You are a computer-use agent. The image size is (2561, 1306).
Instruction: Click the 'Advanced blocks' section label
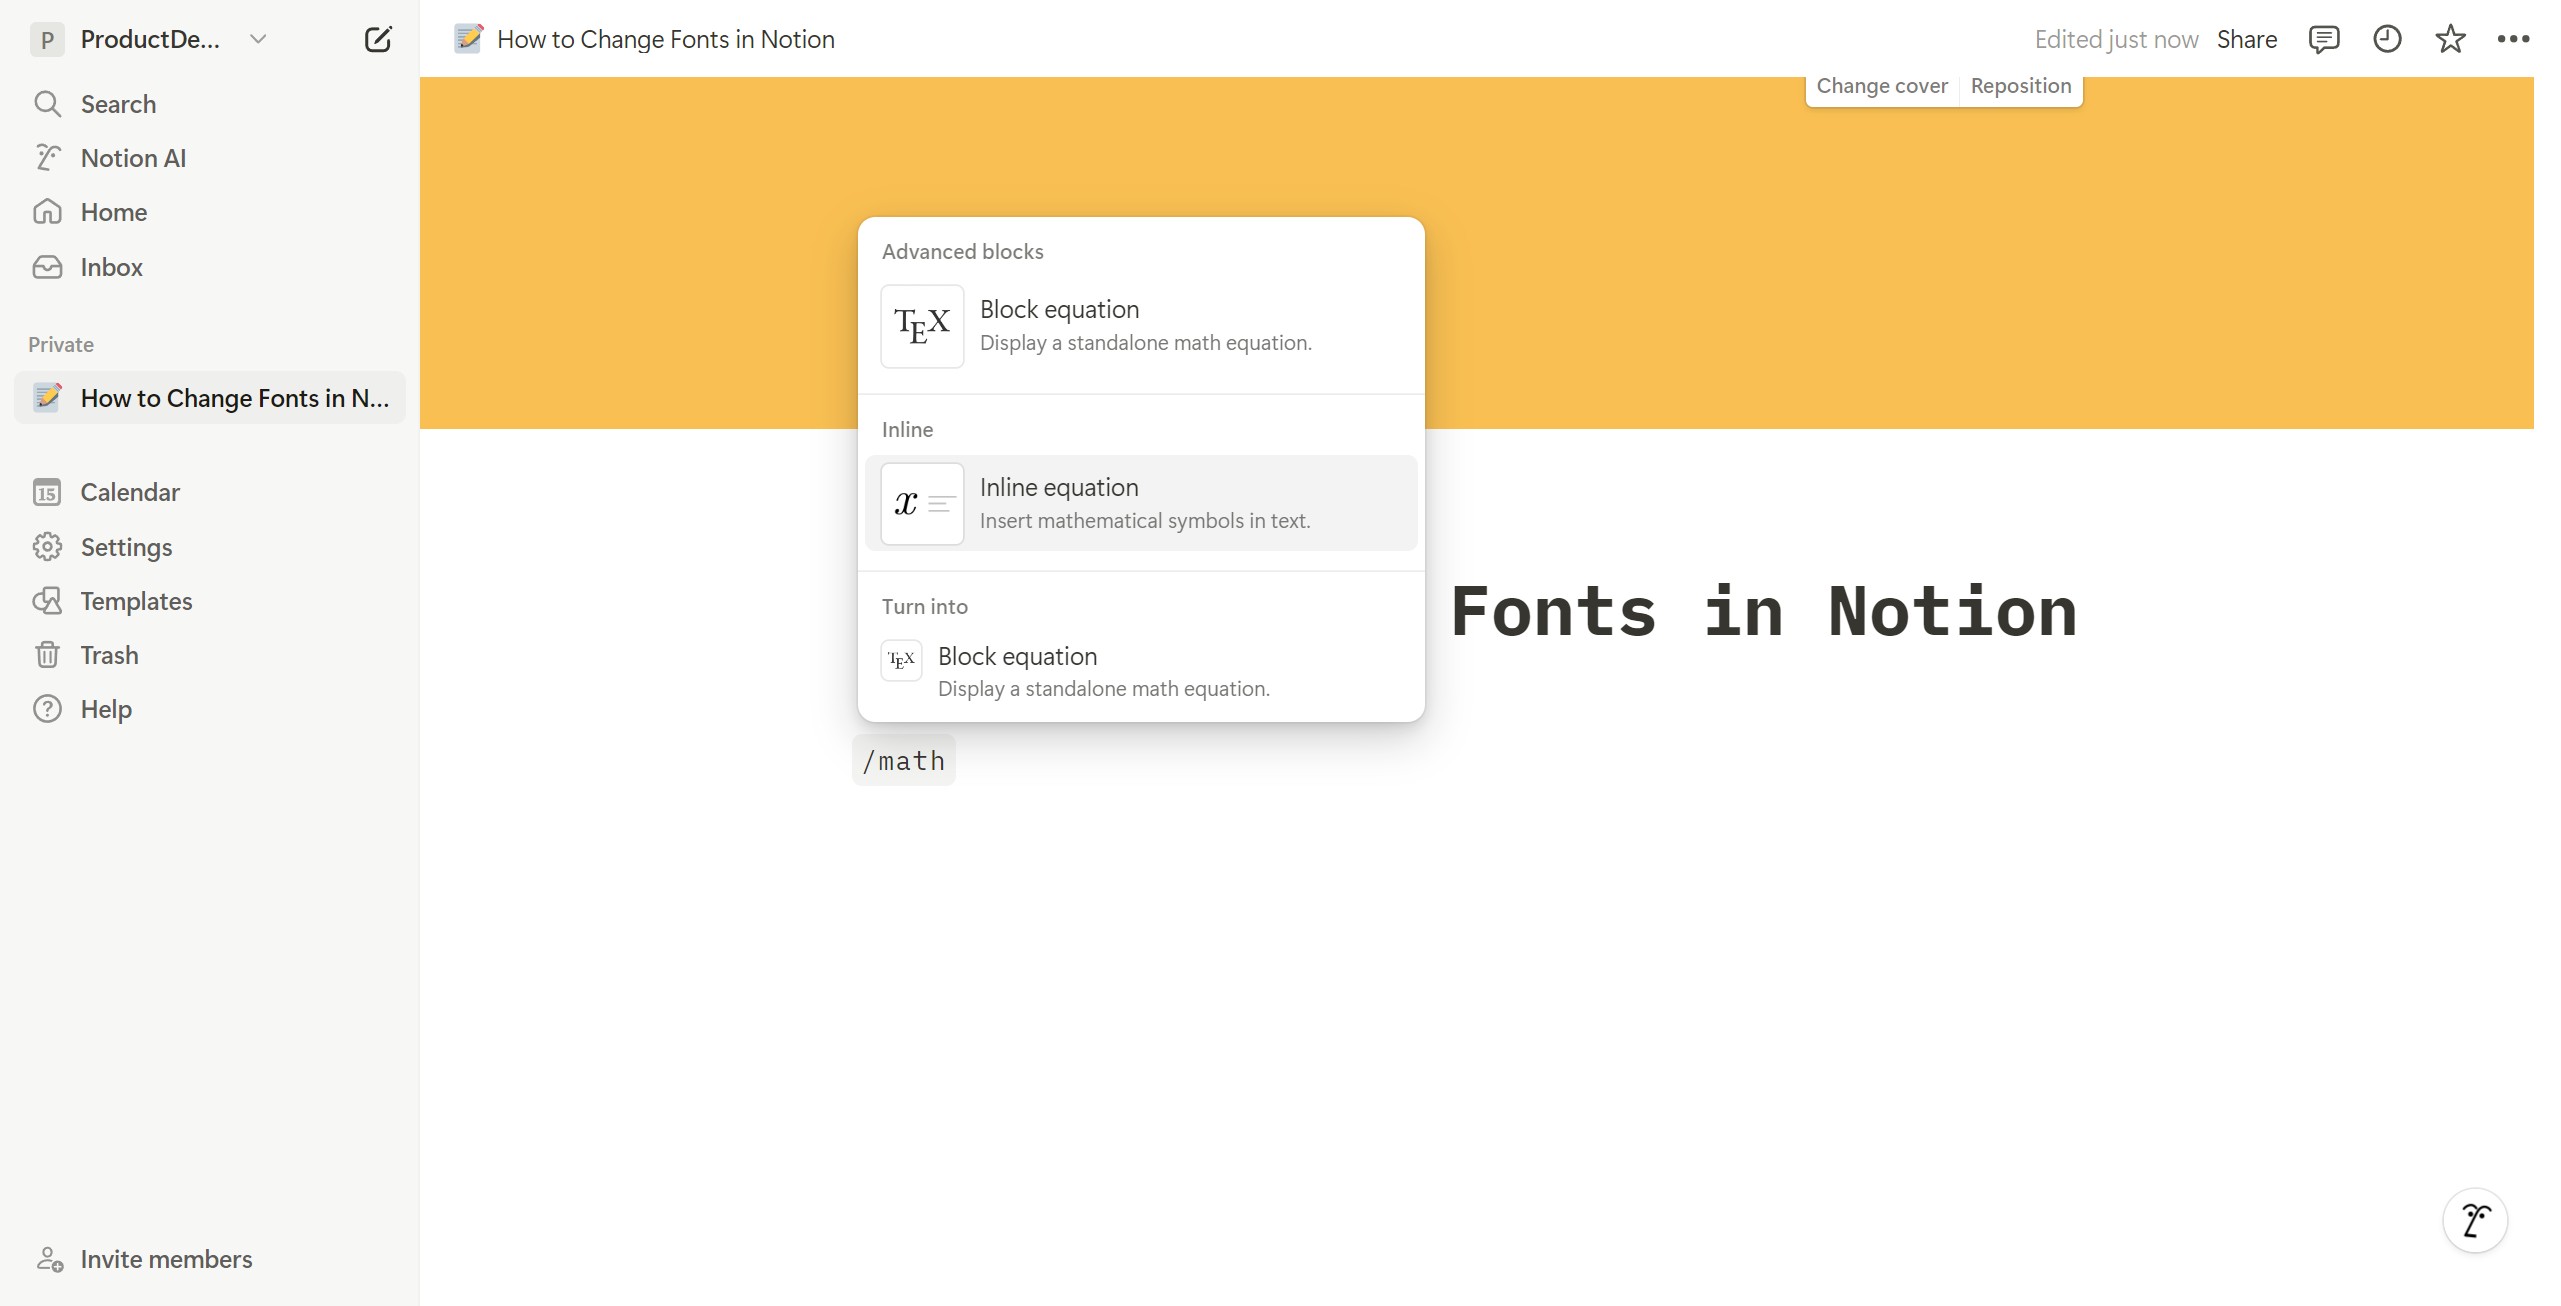963,252
